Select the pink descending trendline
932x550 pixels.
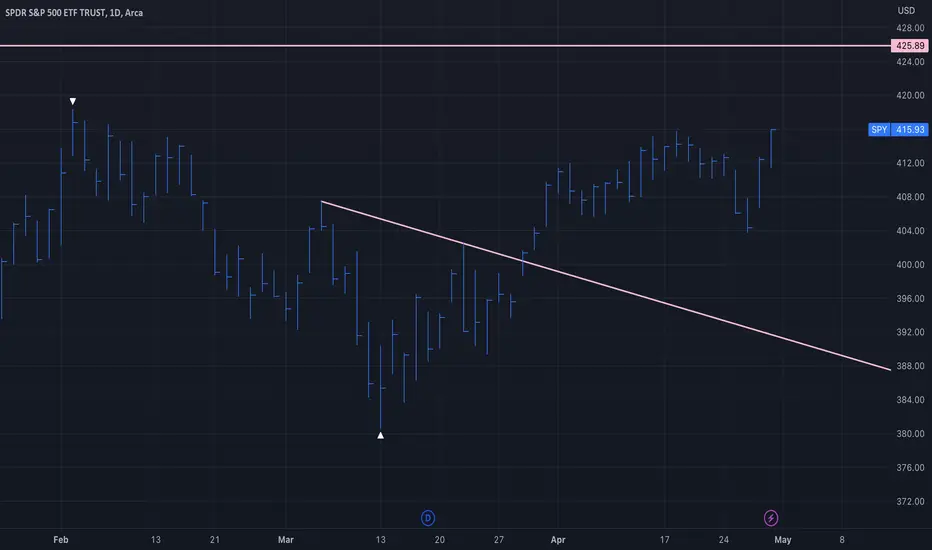[x=606, y=285]
